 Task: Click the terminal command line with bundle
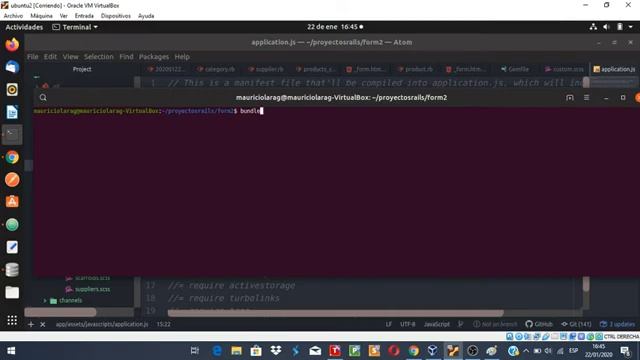click(x=148, y=111)
